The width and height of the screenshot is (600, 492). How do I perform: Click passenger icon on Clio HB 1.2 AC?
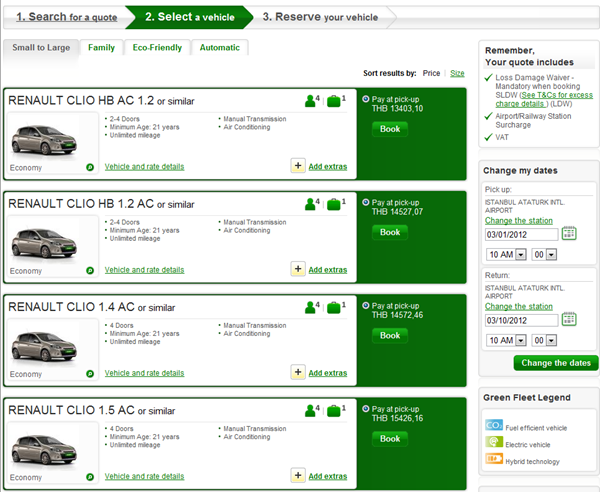tap(310, 204)
